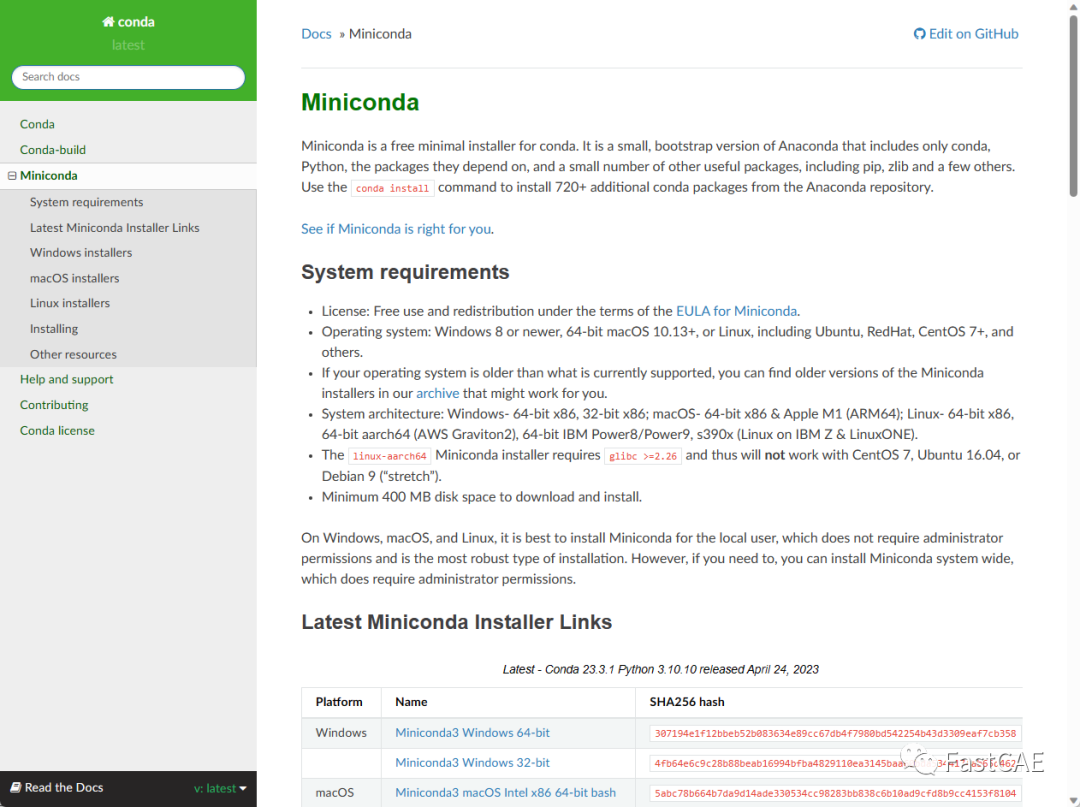Open 'See if Miniconda is right for you' link

(396, 229)
